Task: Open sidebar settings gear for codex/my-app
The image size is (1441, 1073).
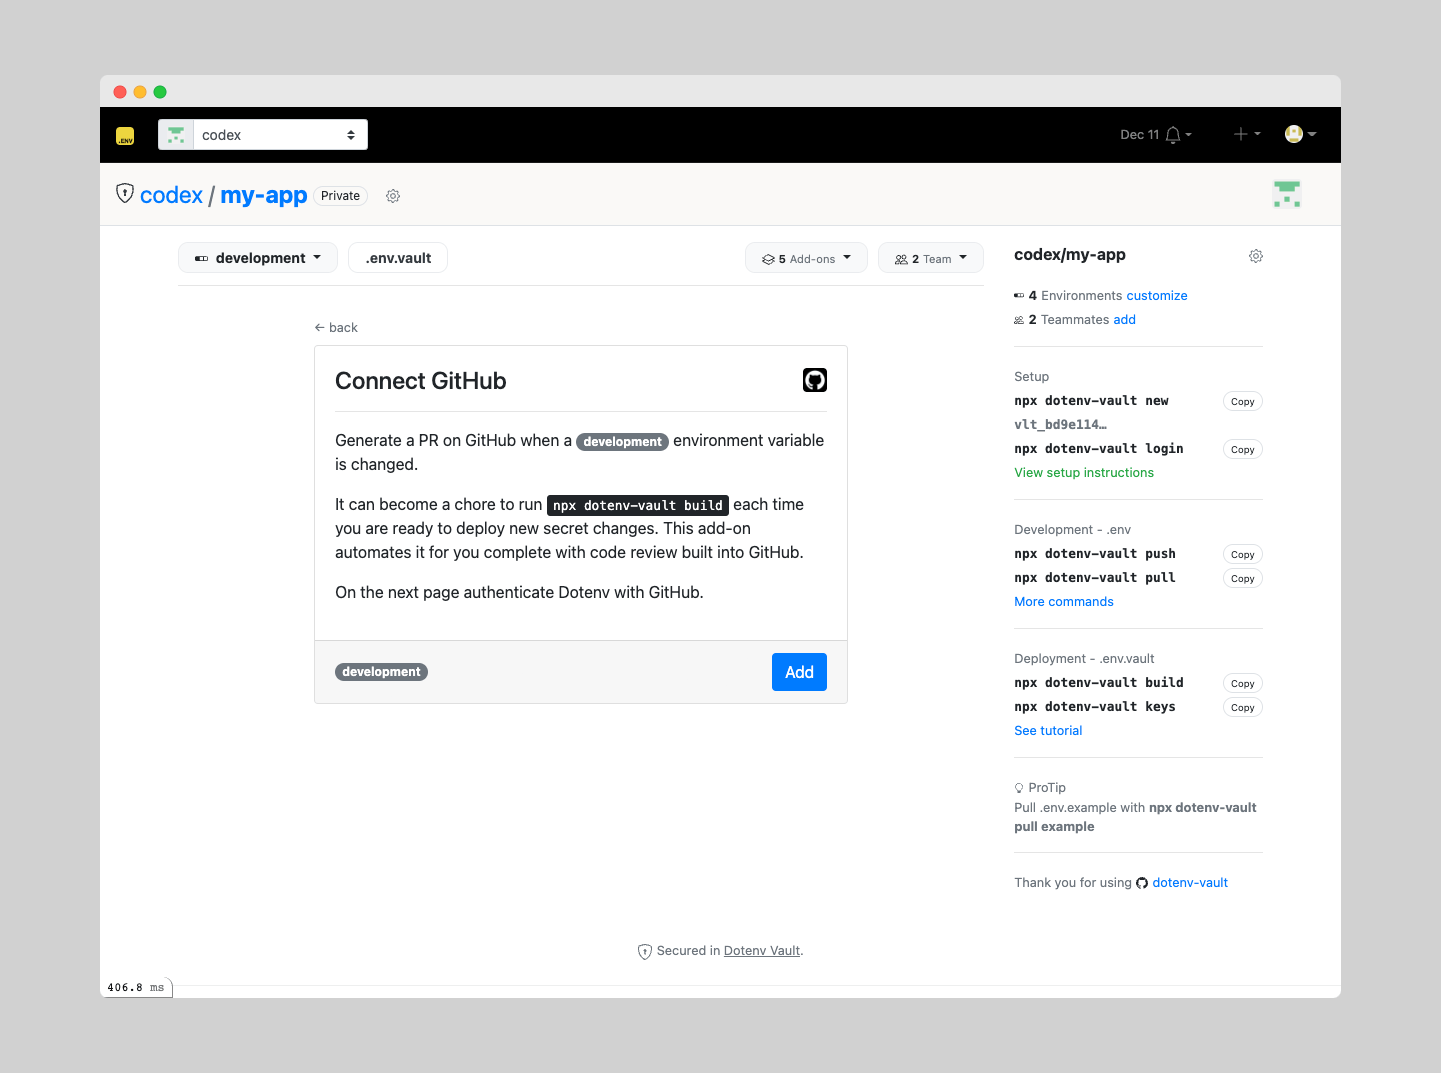Action: coord(1256,256)
